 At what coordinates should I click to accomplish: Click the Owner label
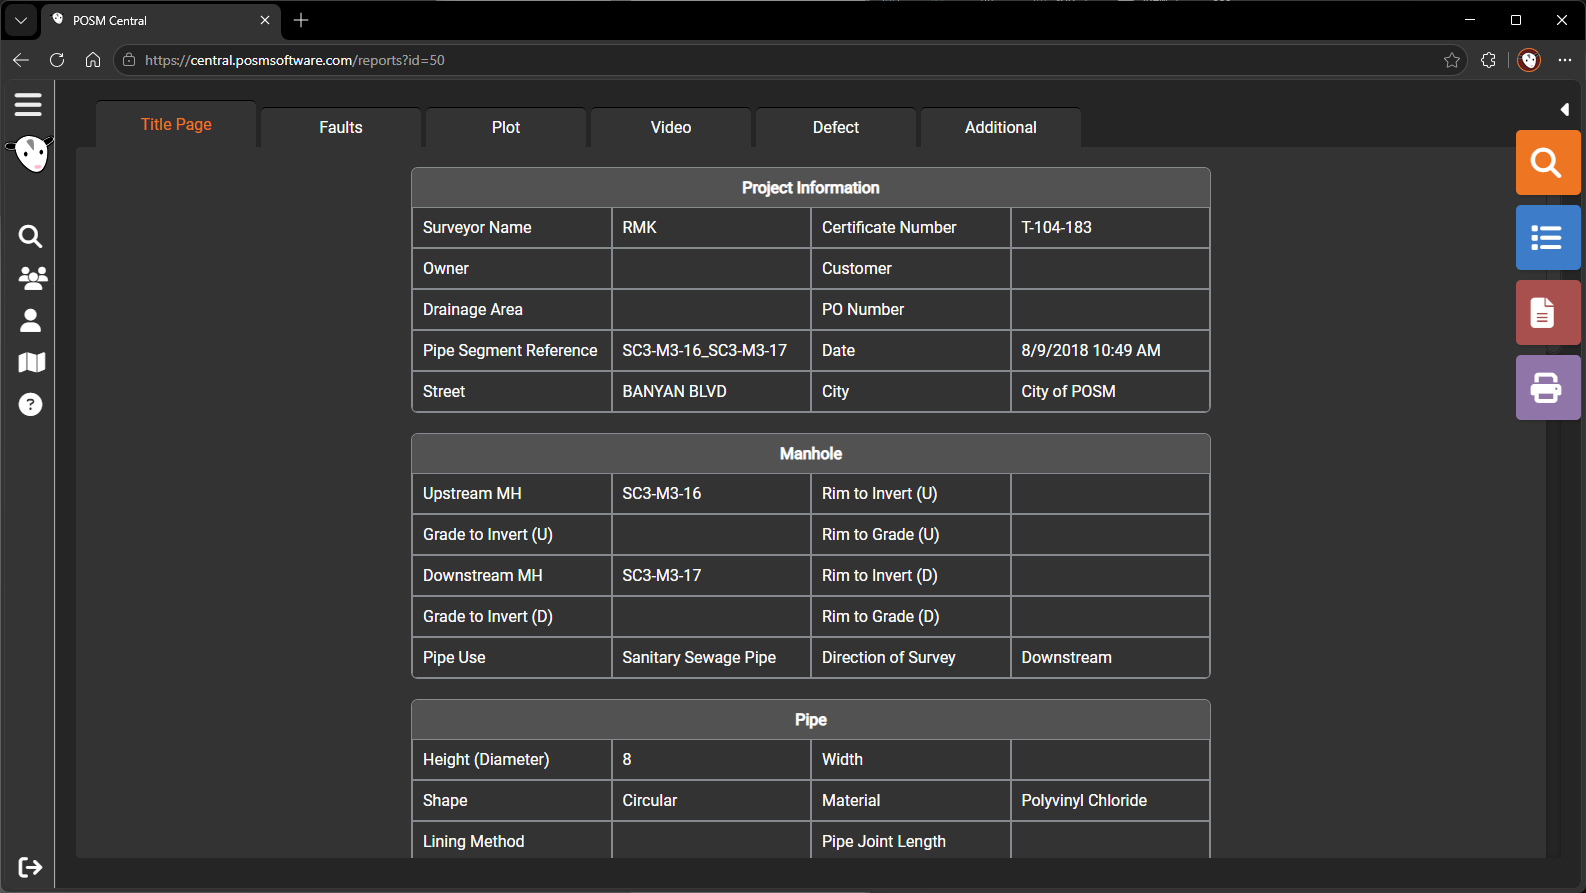coord(446,269)
